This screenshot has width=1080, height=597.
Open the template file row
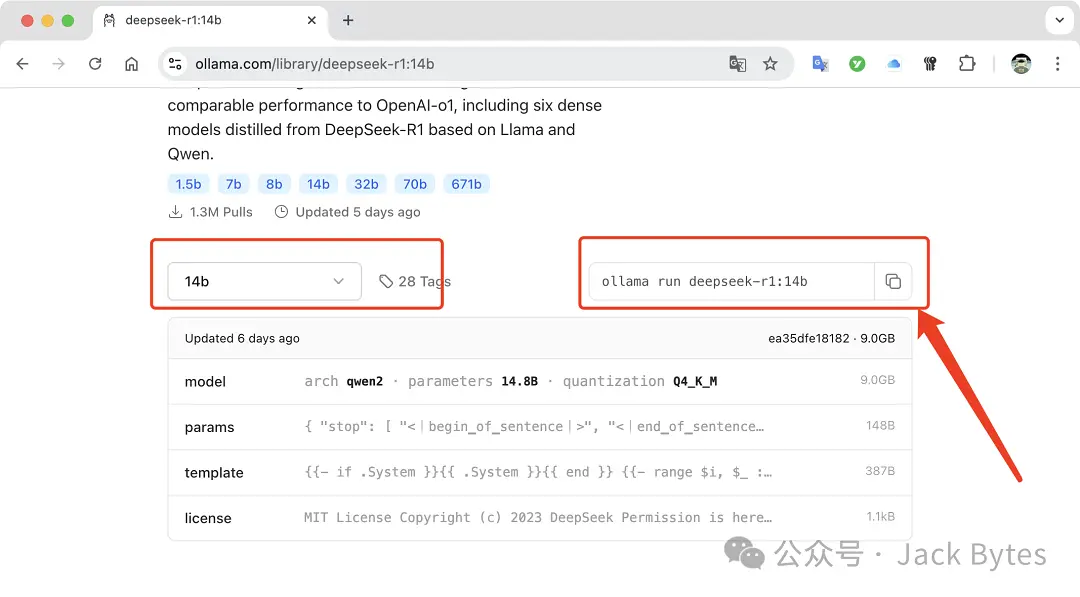(539, 472)
